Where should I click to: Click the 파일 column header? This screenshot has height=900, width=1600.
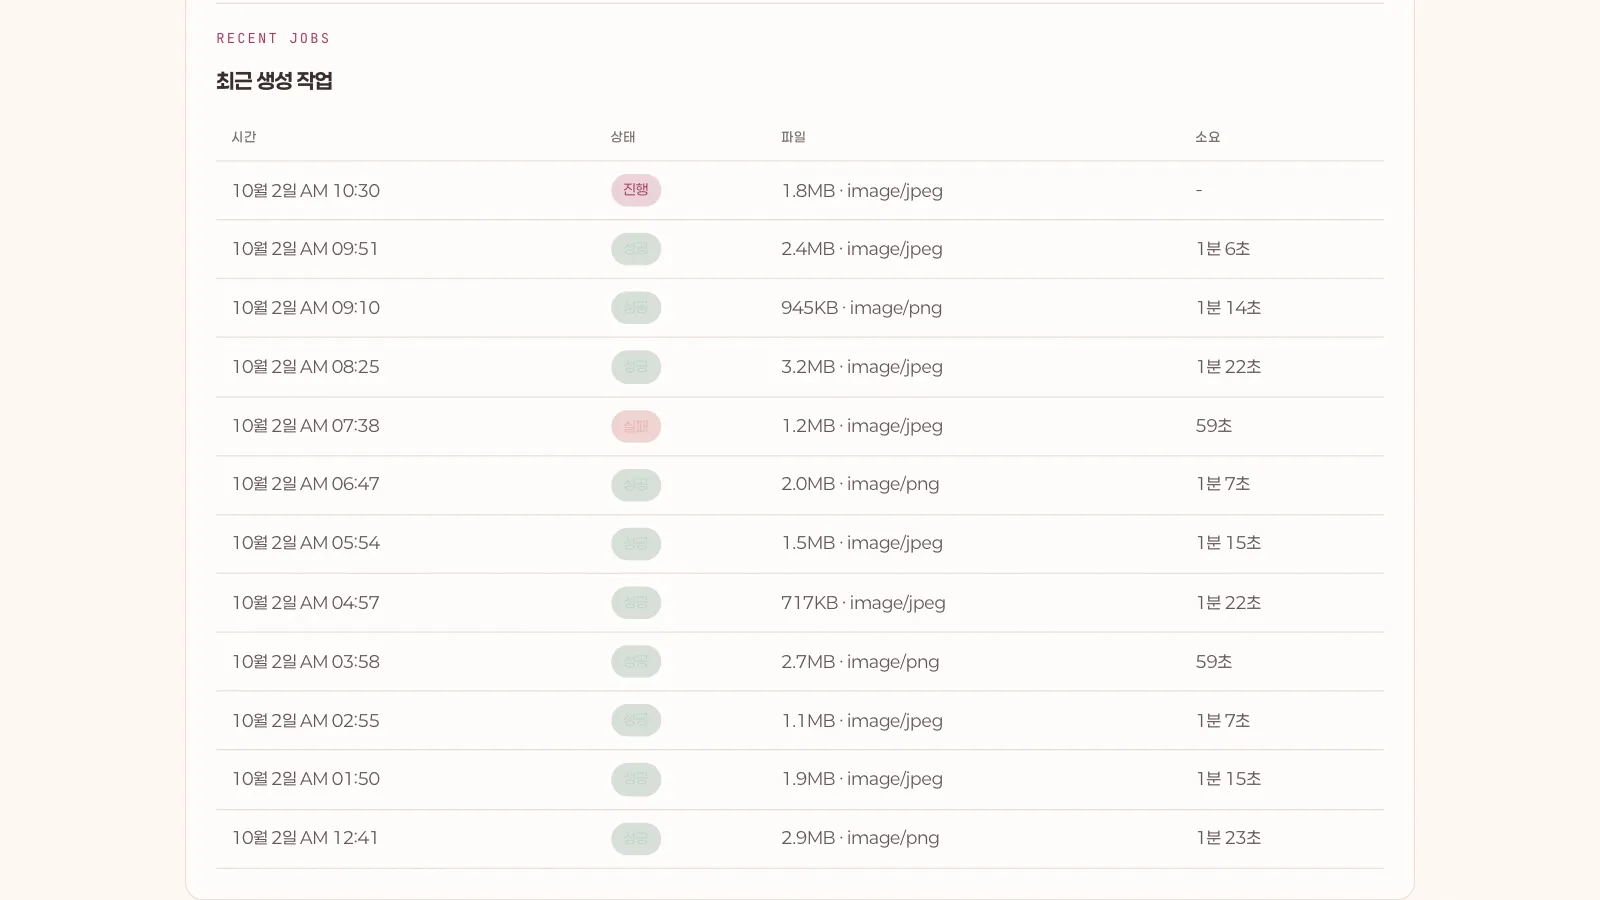[x=793, y=137]
